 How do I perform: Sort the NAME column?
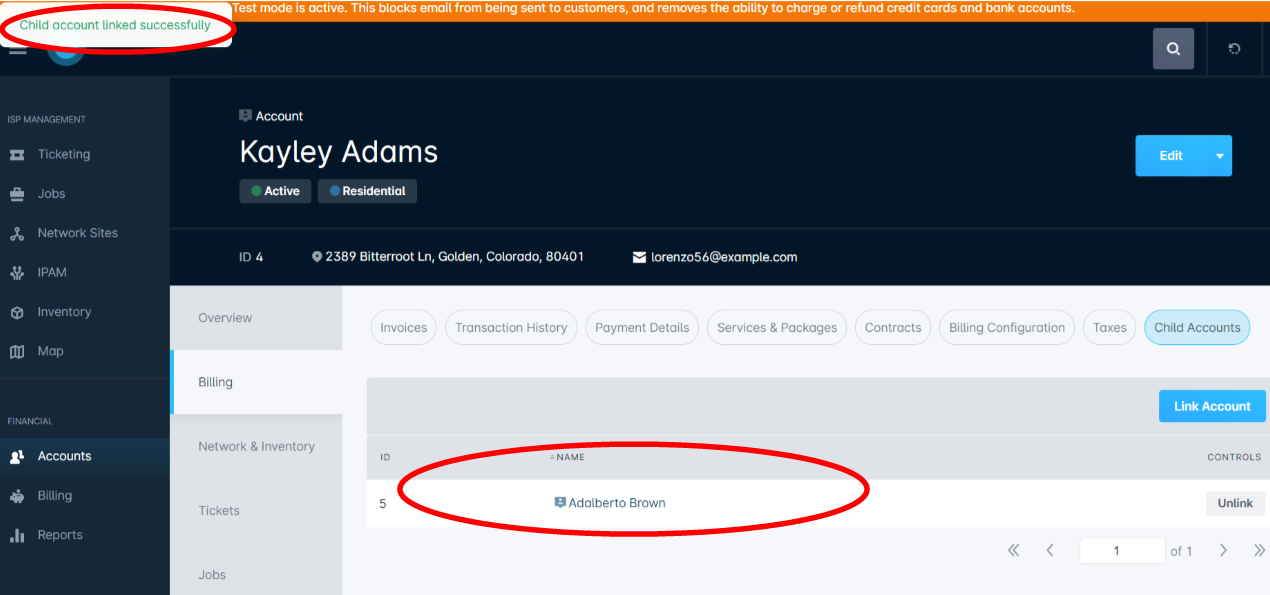click(568, 457)
